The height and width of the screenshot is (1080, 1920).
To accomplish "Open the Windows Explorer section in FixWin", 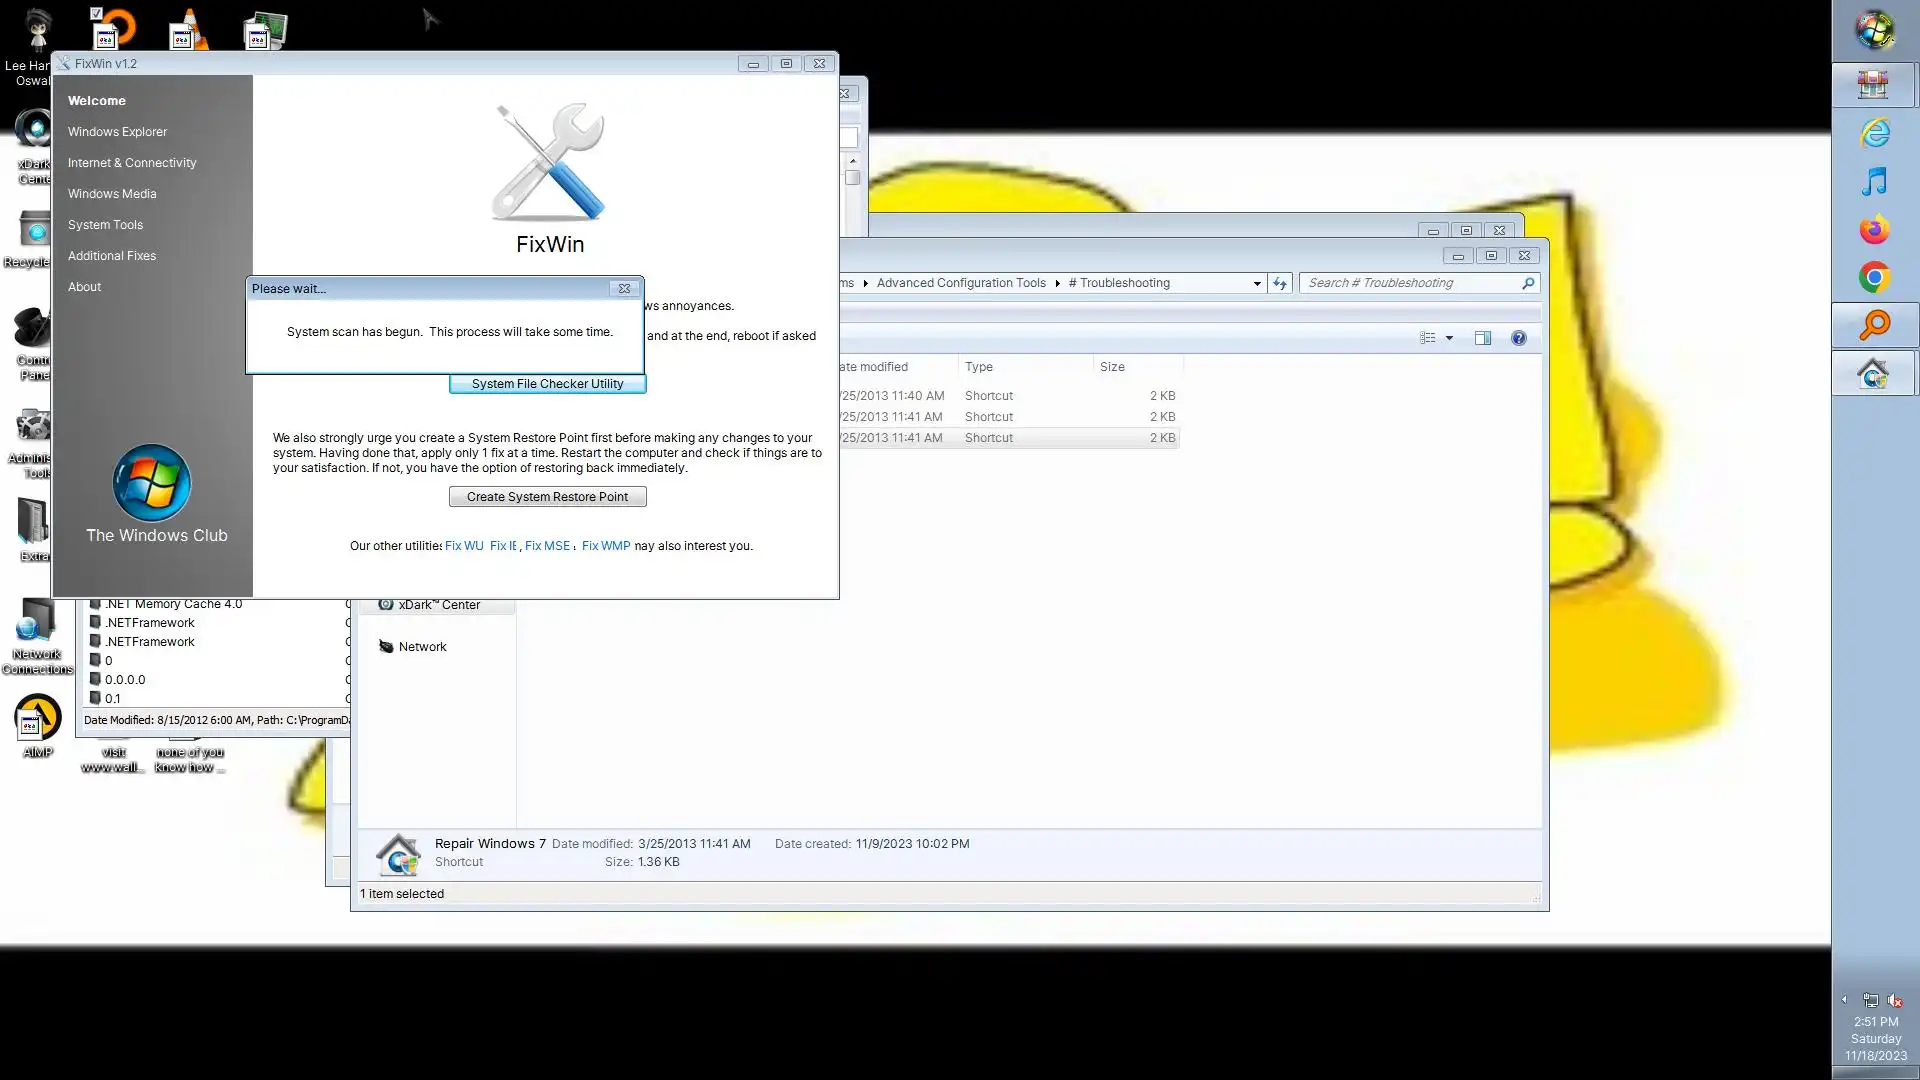I will pos(117,132).
